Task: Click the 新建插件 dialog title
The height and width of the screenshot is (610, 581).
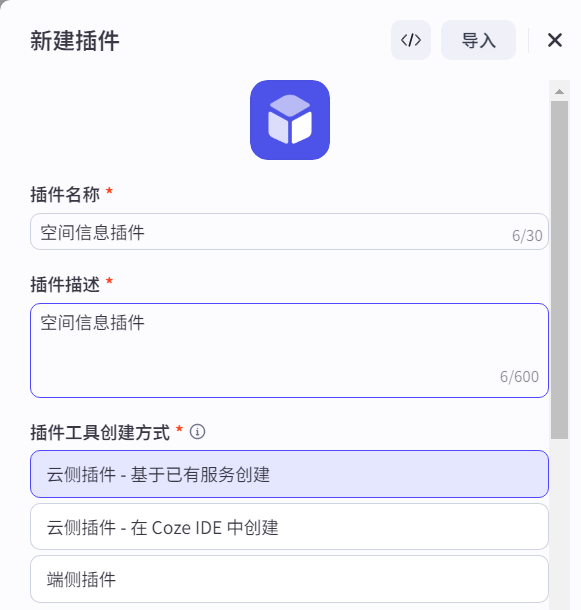Action: click(x=75, y=40)
